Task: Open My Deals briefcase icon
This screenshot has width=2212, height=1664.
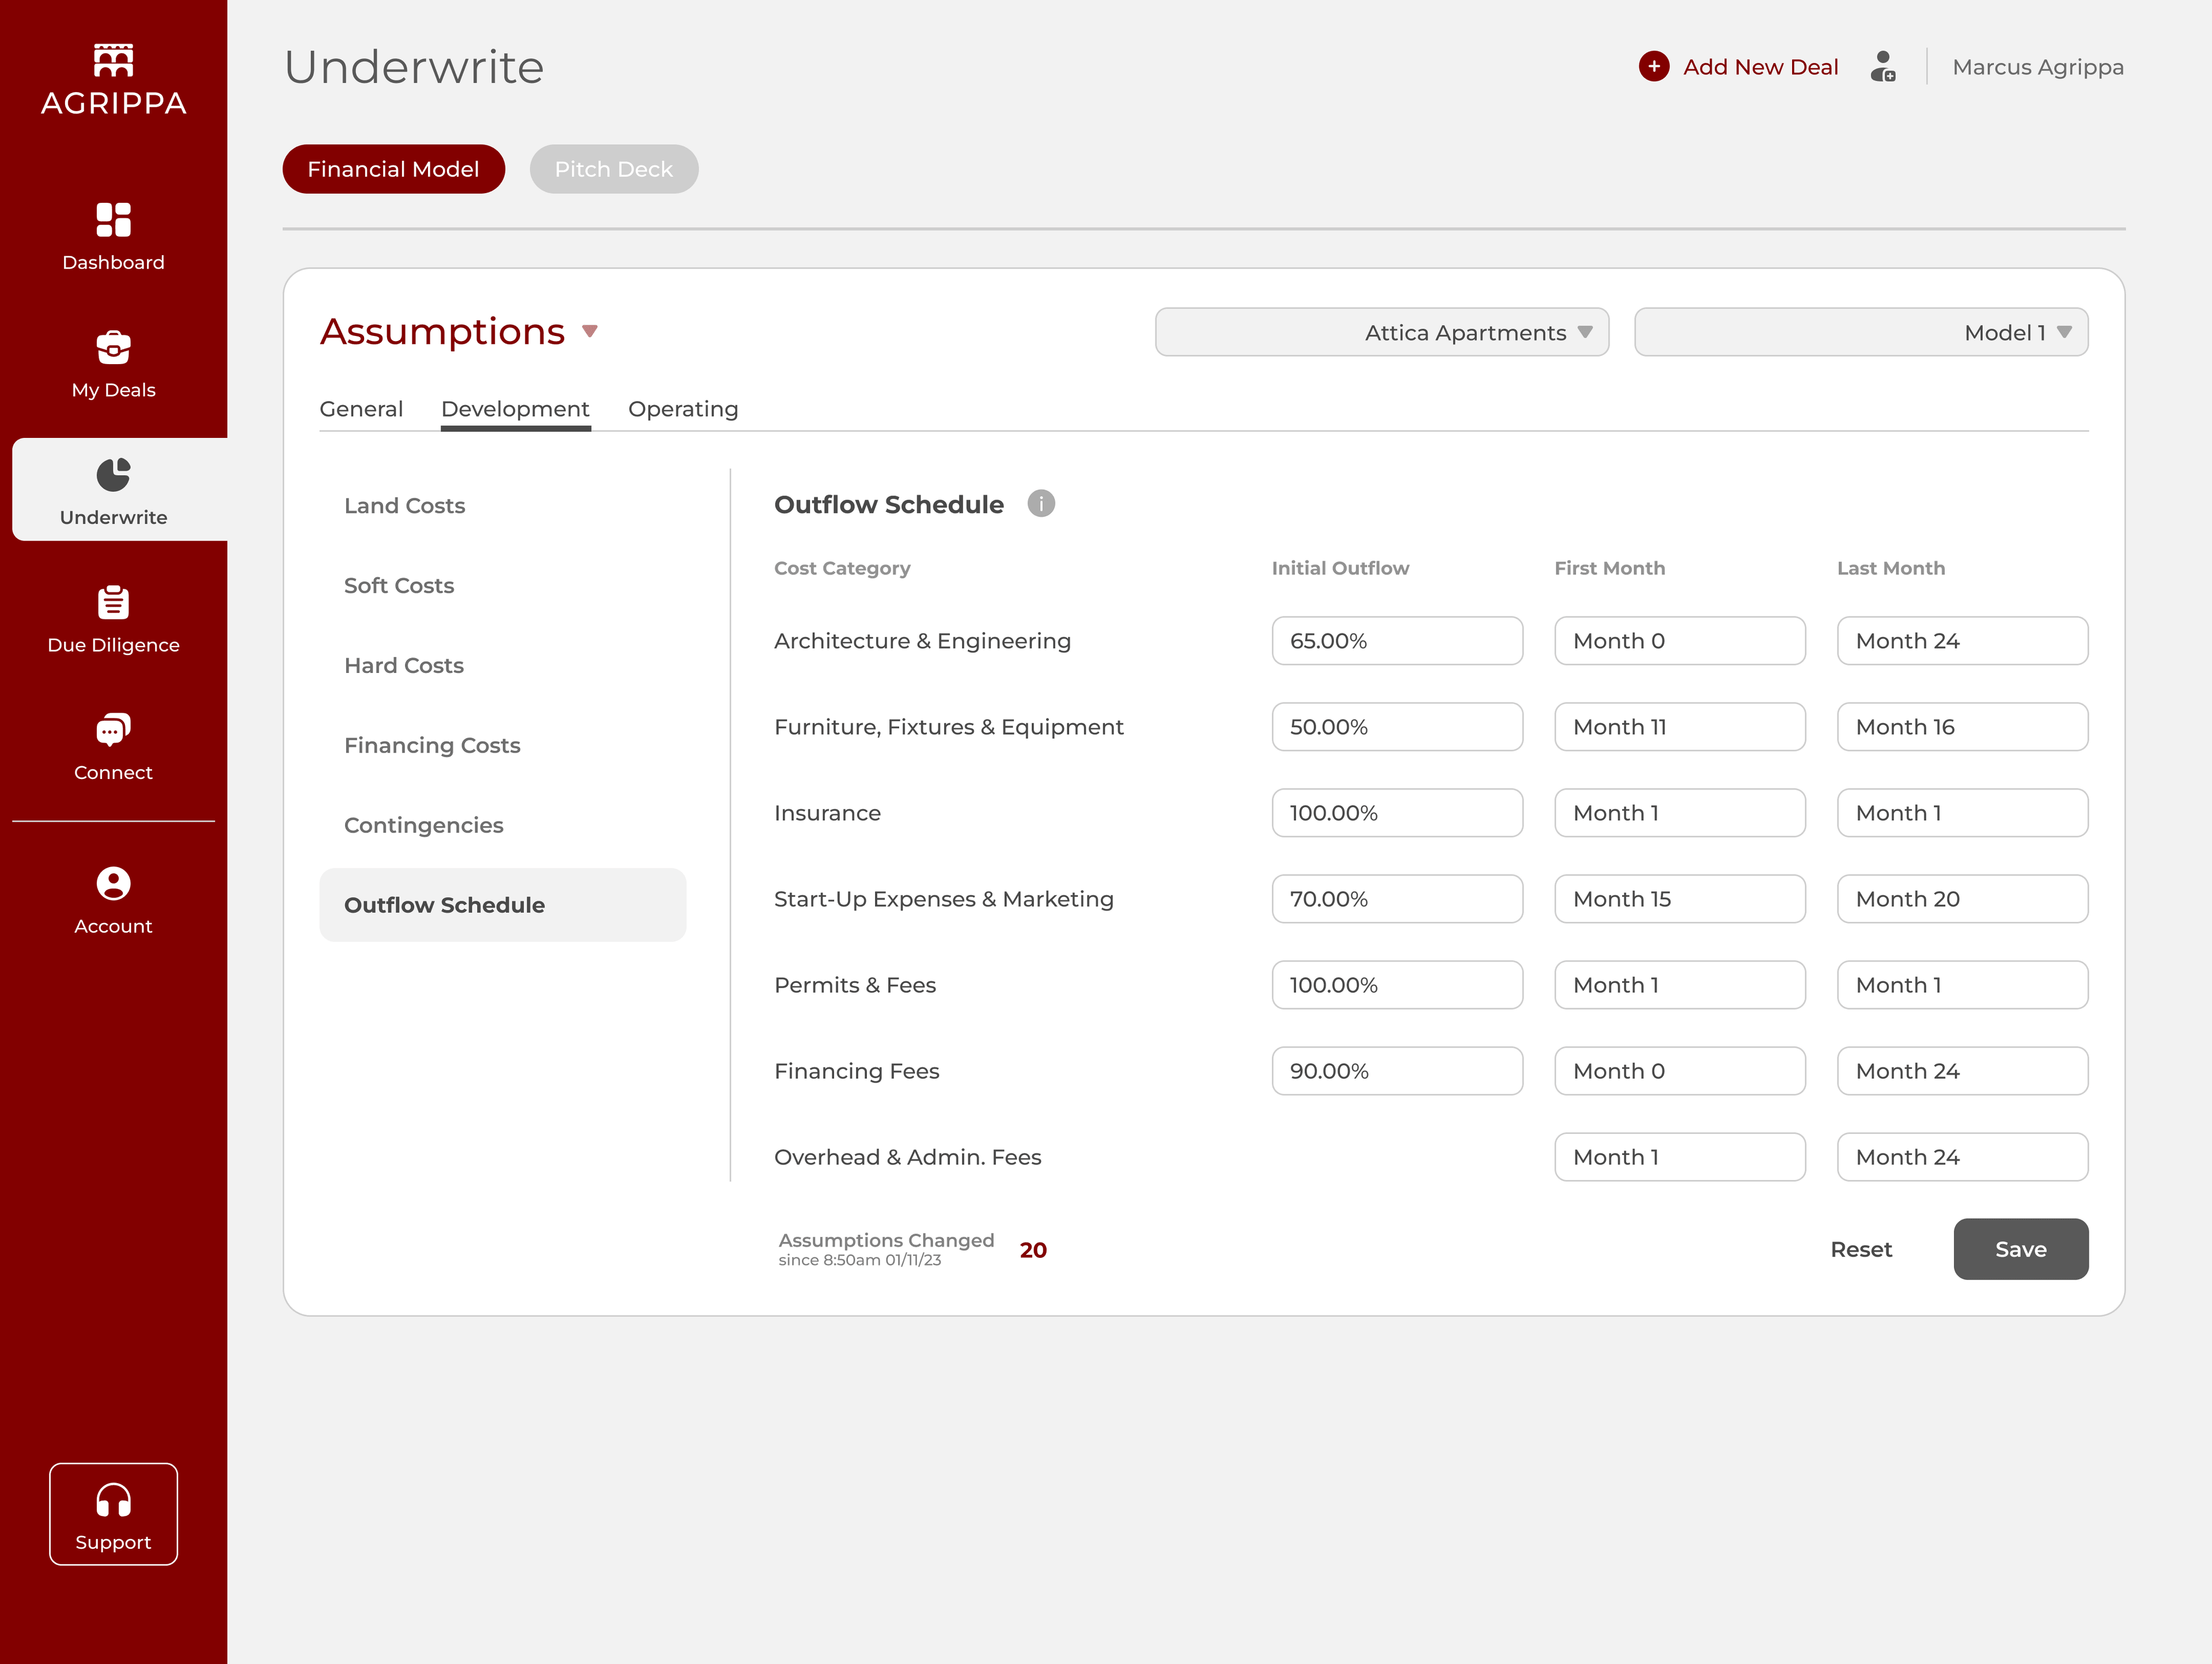Action: tap(113, 348)
